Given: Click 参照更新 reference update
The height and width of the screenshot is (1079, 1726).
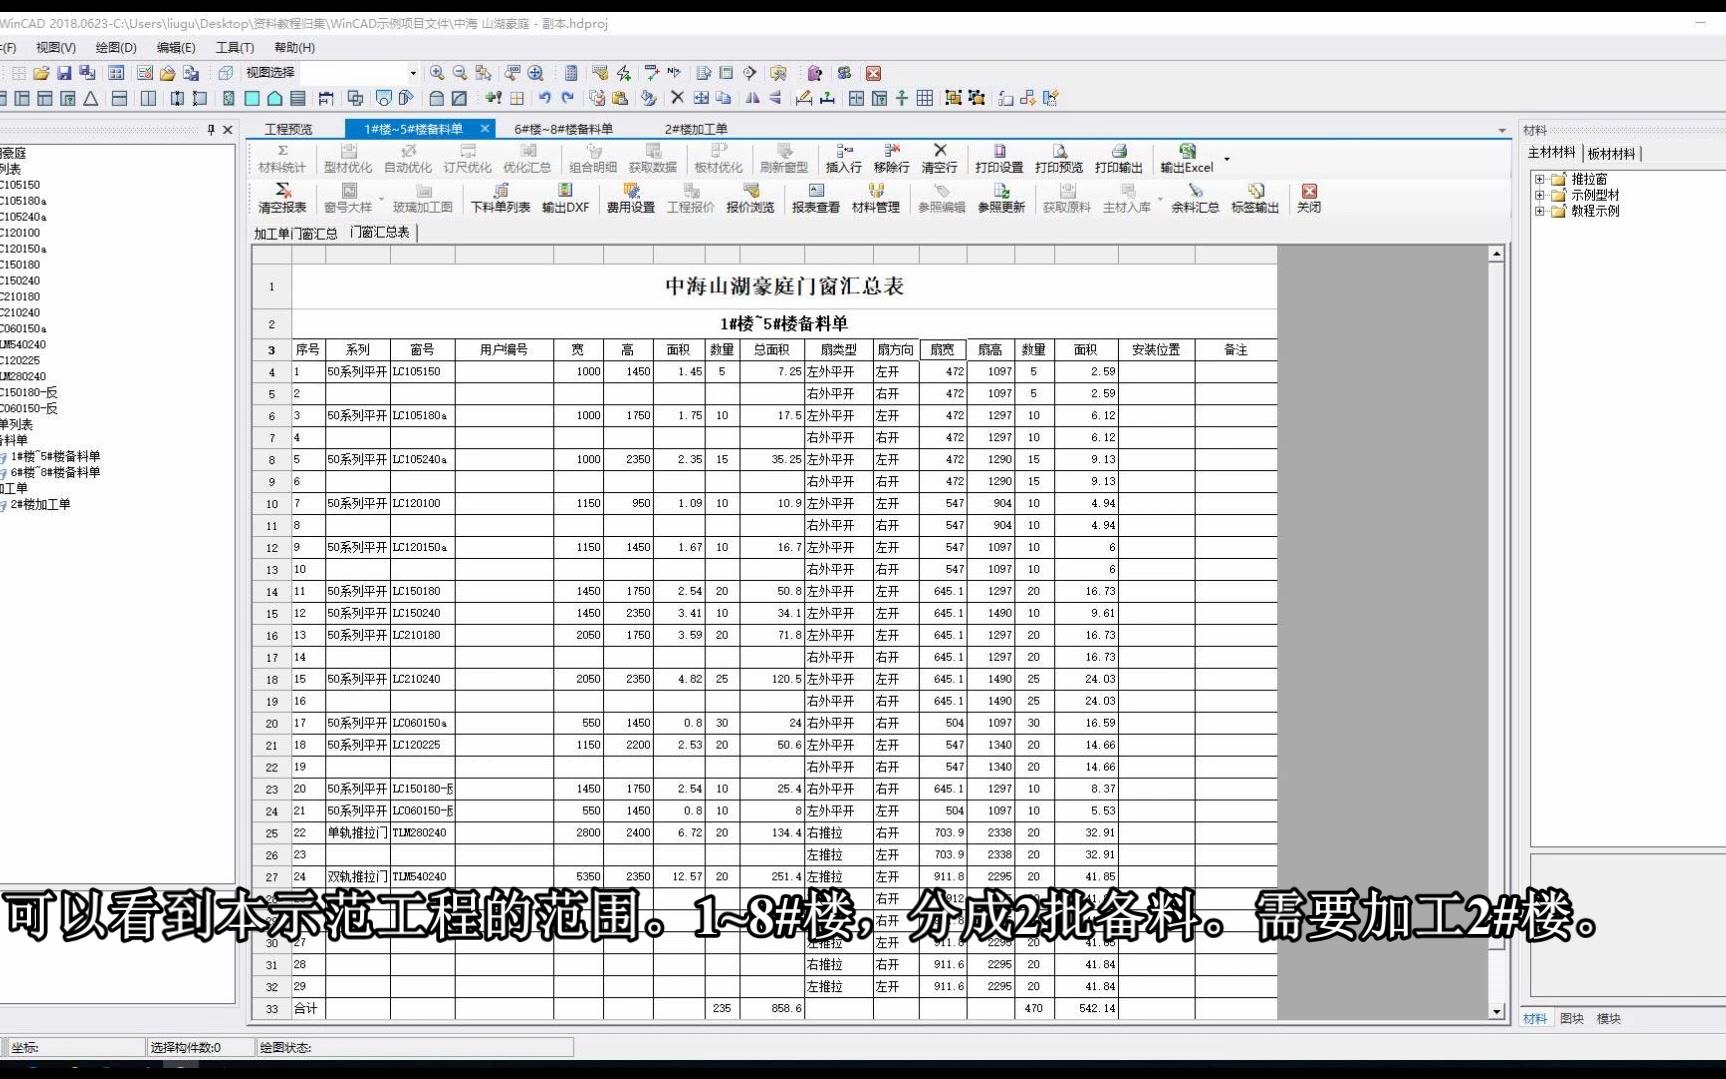Looking at the screenshot, I should point(1001,199).
